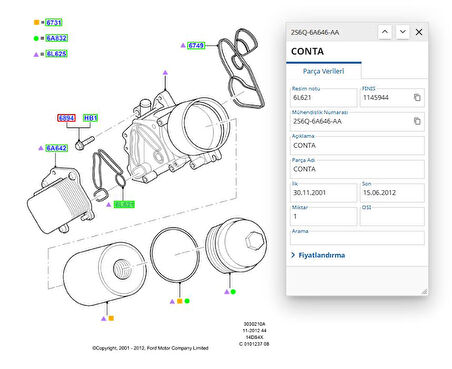Screen dimensions: 452x369
Task: Switch to the Parça Verileri tab
Action: (x=323, y=71)
